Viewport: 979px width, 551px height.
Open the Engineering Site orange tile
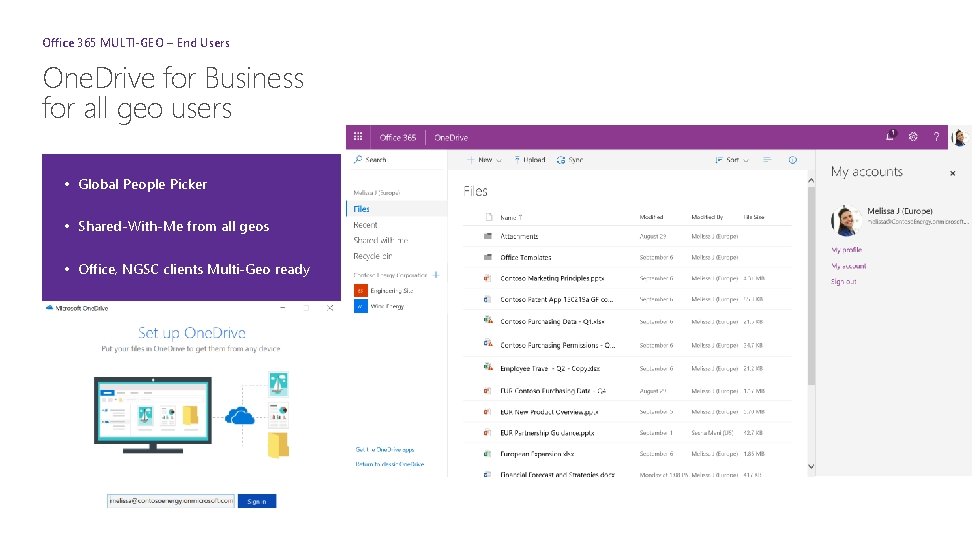tap(361, 290)
